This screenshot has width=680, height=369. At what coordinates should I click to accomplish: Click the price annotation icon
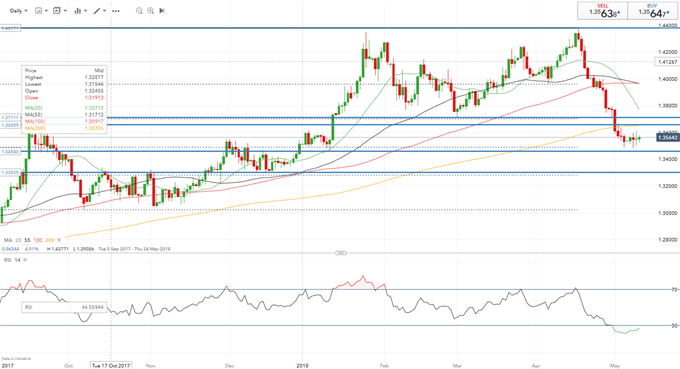pyautogui.click(x=57, y=11)
